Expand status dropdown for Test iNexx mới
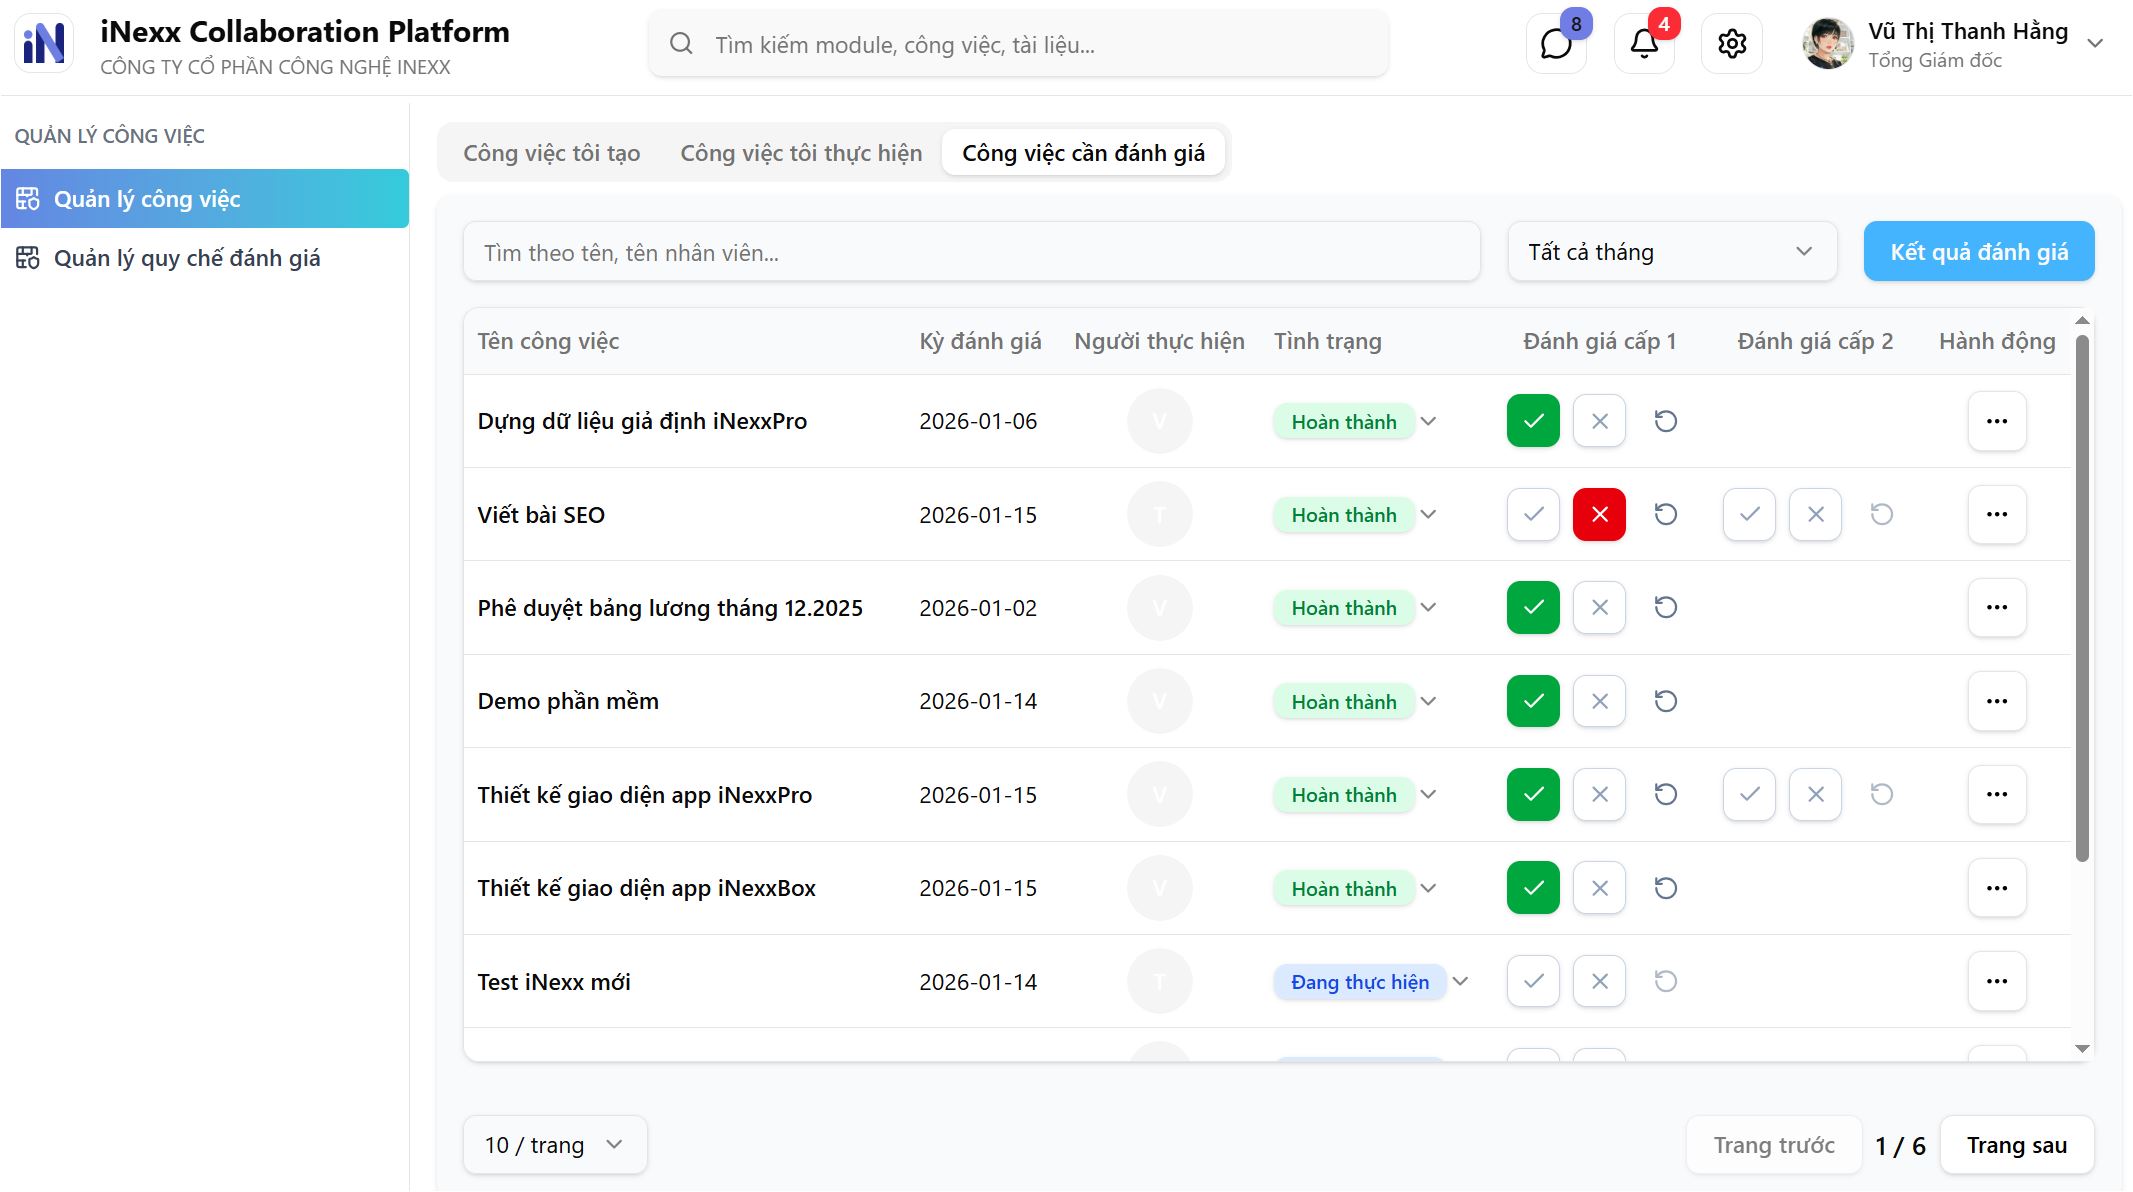The height and width of the screenshot is (1192, 2133). pos(1460,981)
